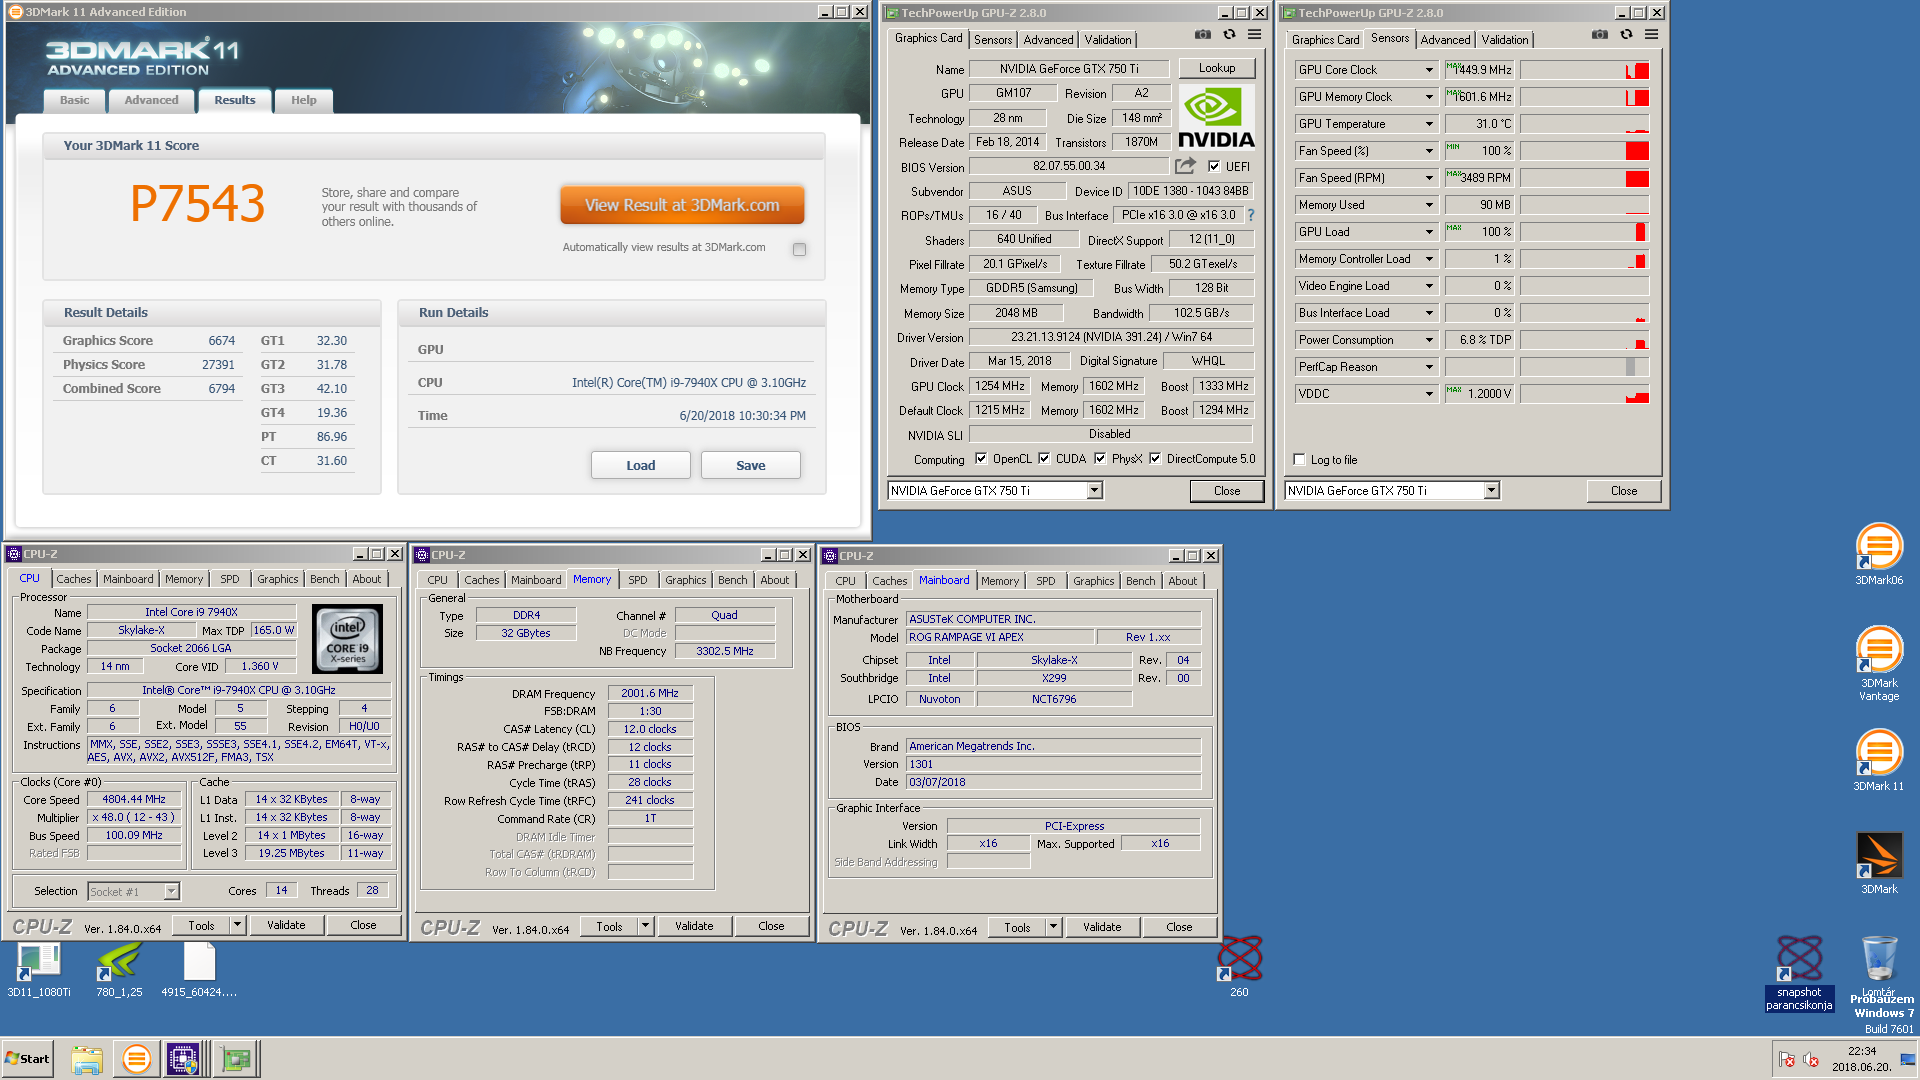The width and height of the screenshot is (1920, 1080).
Task: Click View Result at 3DMark.com button
Action: (682, 205)
